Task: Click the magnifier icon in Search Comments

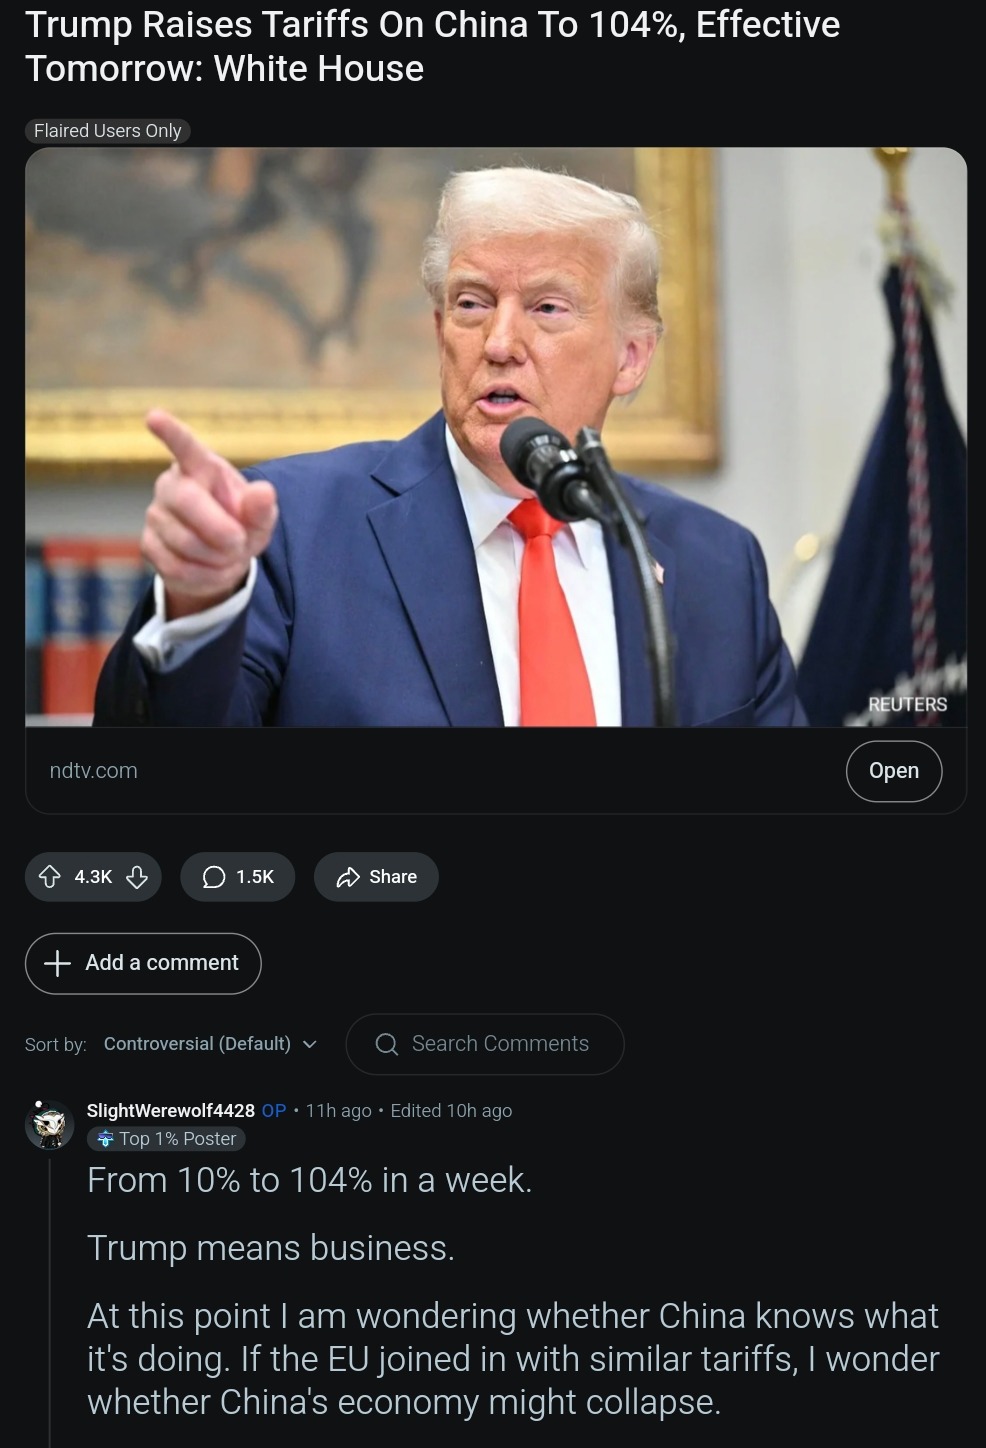Action: 387,1044
